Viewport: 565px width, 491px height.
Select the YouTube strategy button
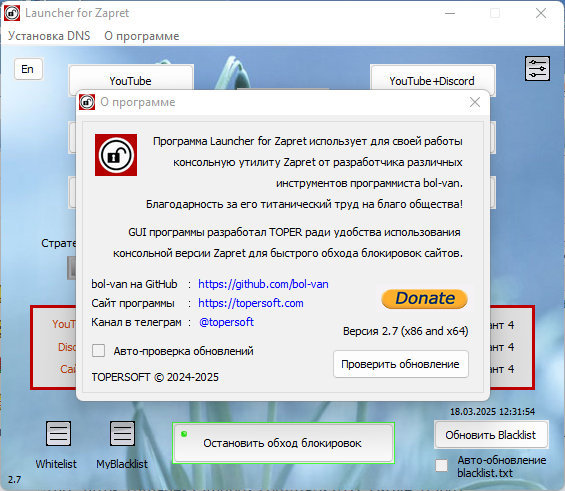coord(131,80)
